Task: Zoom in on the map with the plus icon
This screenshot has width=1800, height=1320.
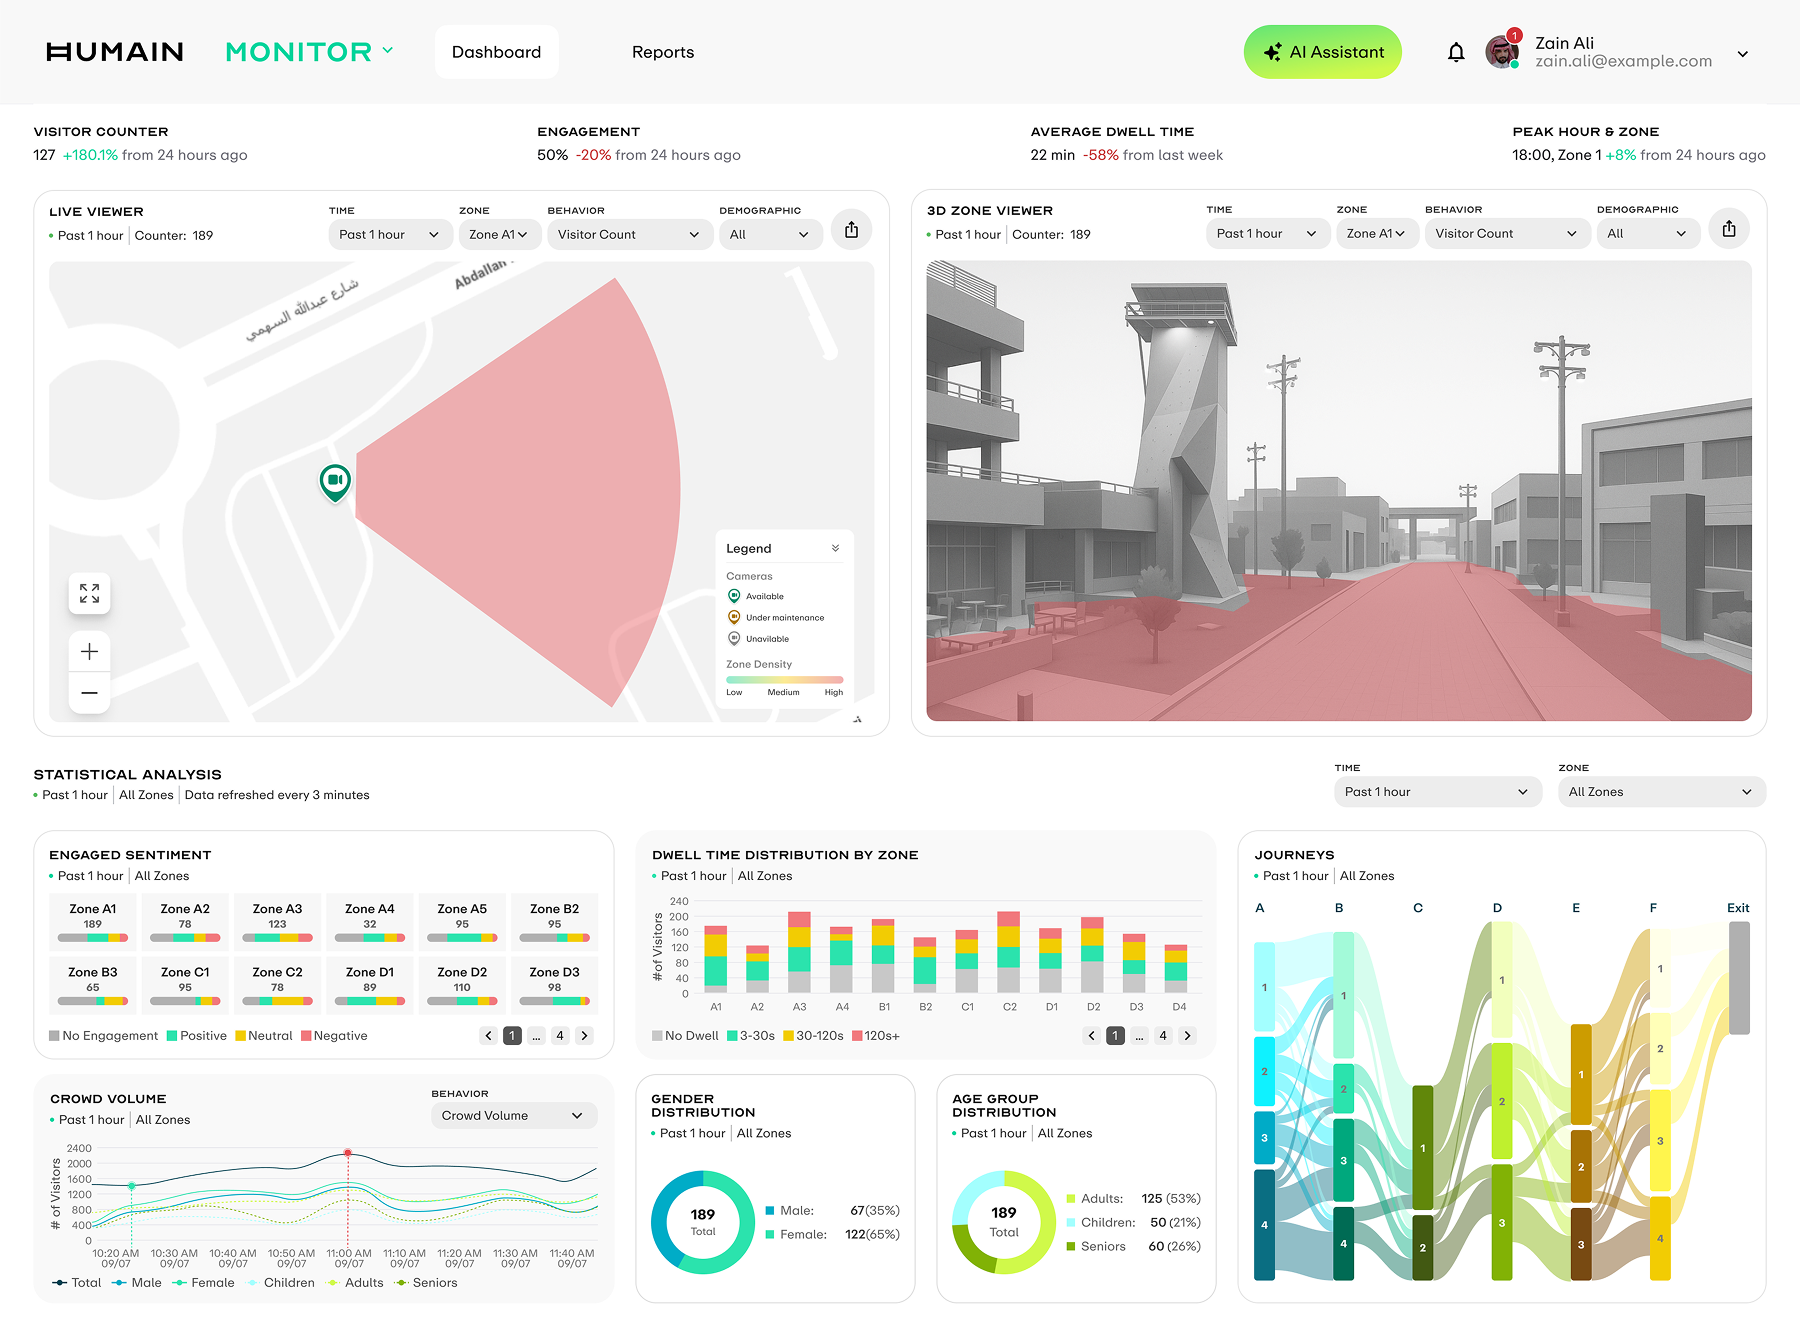Action: tap(89, 651)
